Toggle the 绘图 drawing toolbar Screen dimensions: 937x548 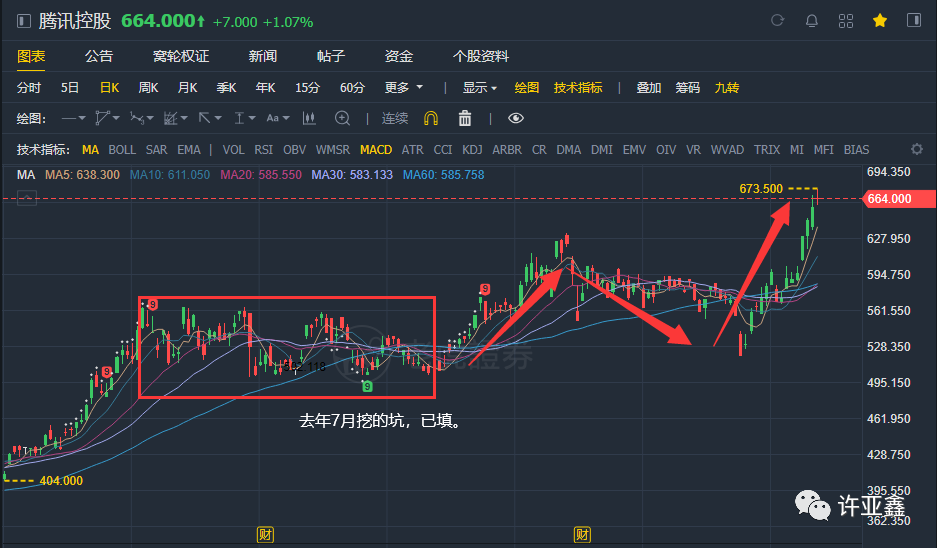[x=526, y=88]
